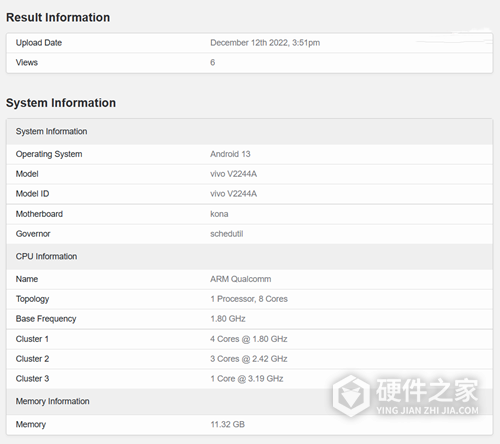Click the 'Memory Information' section header
Viewport: 500px width, 444px height.
pyautogui.click(x=249, y=401)
